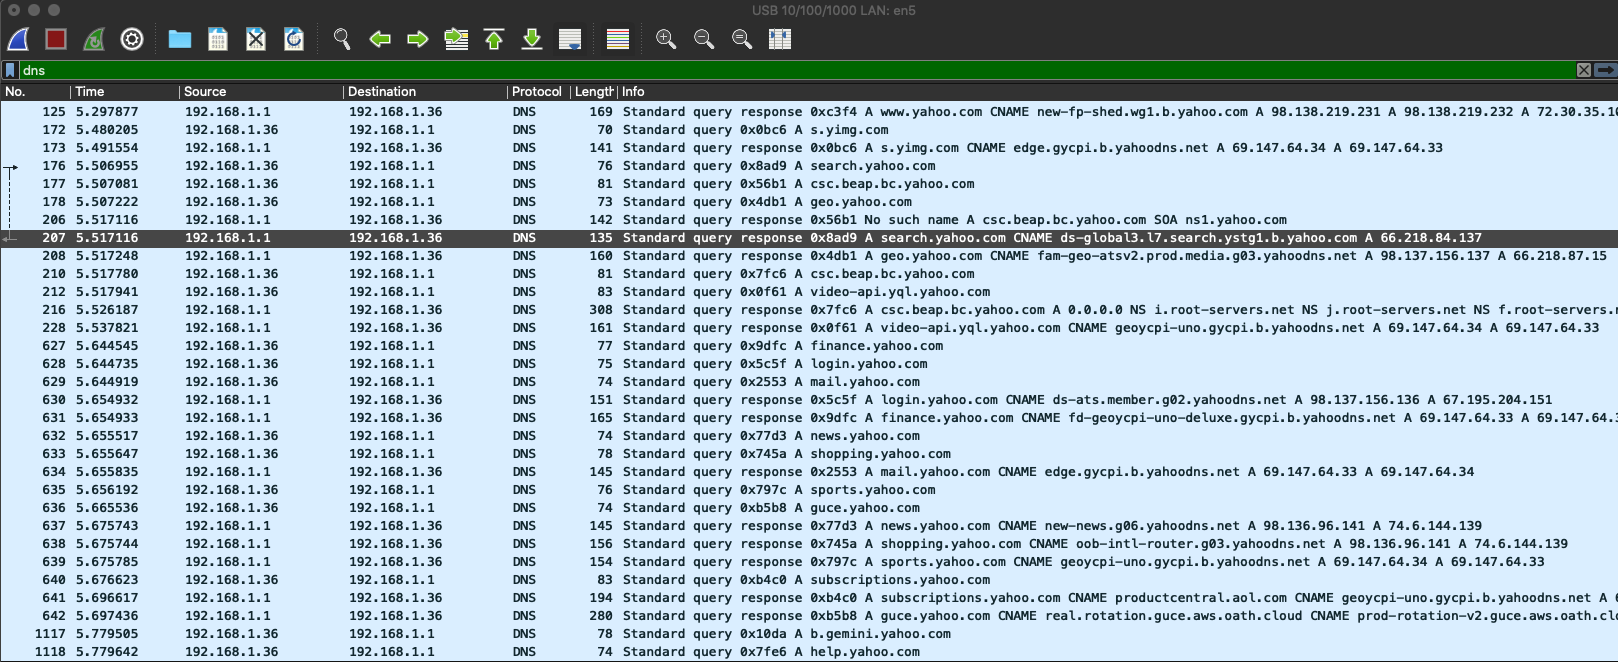Zoom in on packet text
1618x662 pixels.
[666, 39]
